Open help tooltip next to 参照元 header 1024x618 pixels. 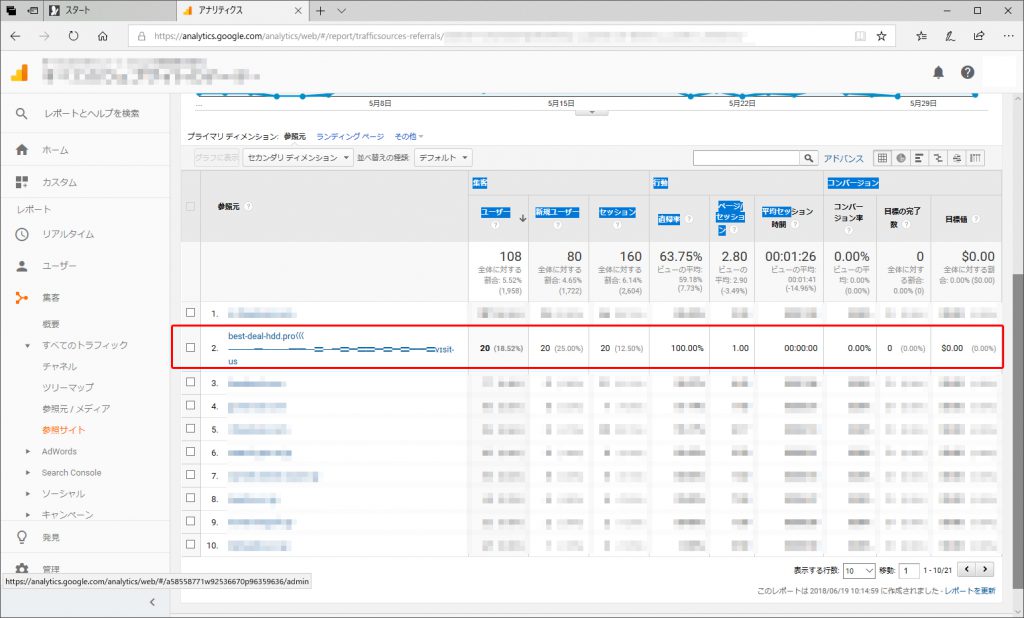point(249,206)
